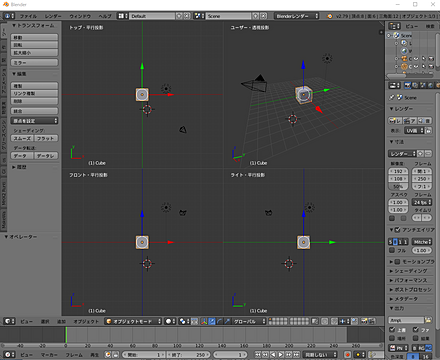Click the フラット shading button
The width and height of the screenshot is (440, 360).
pos(46,138)
